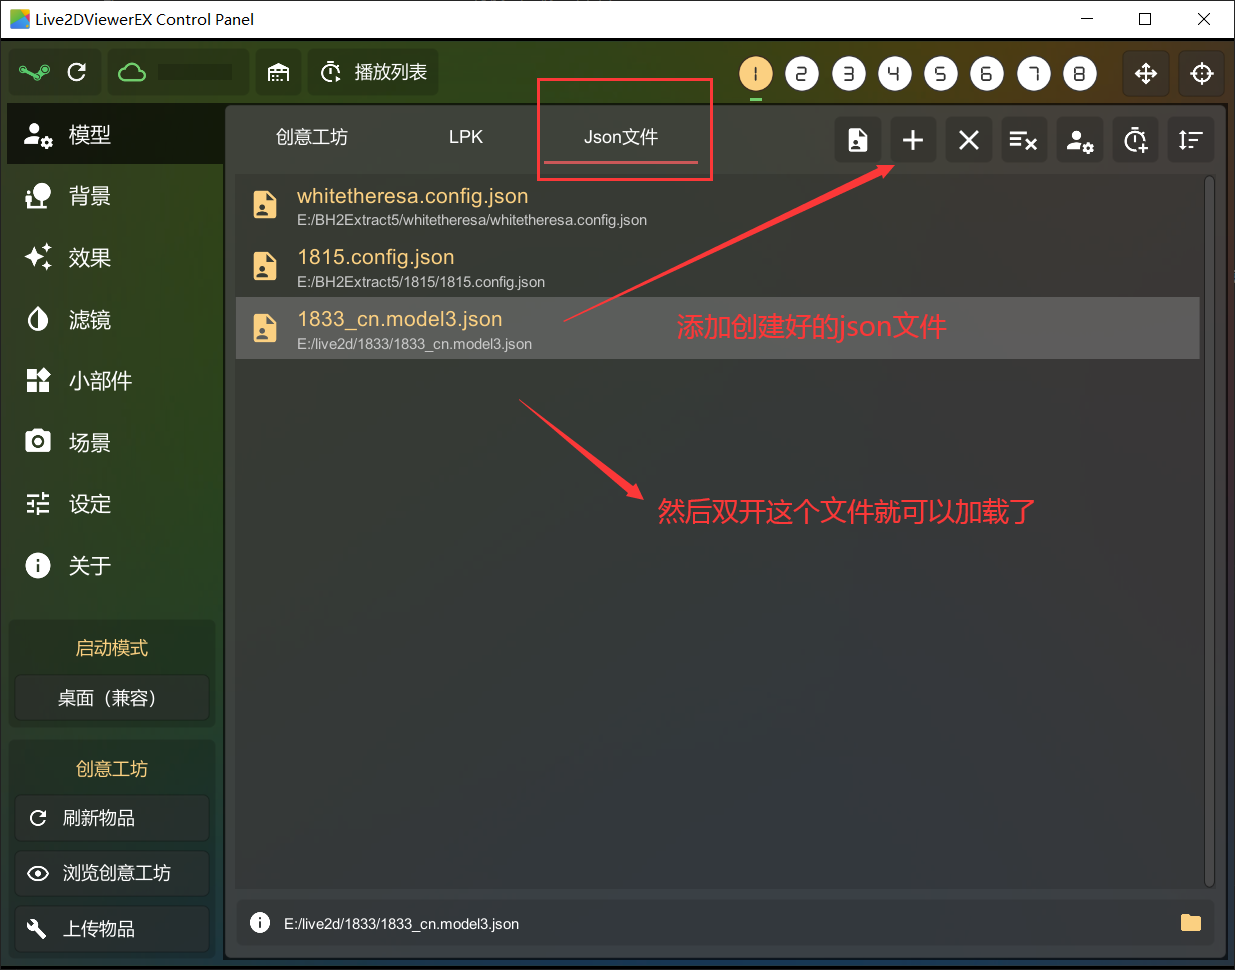Click the timer-plus icon in list toolbar
Screen dimensions: 1235x970
tap(1135, 140)
